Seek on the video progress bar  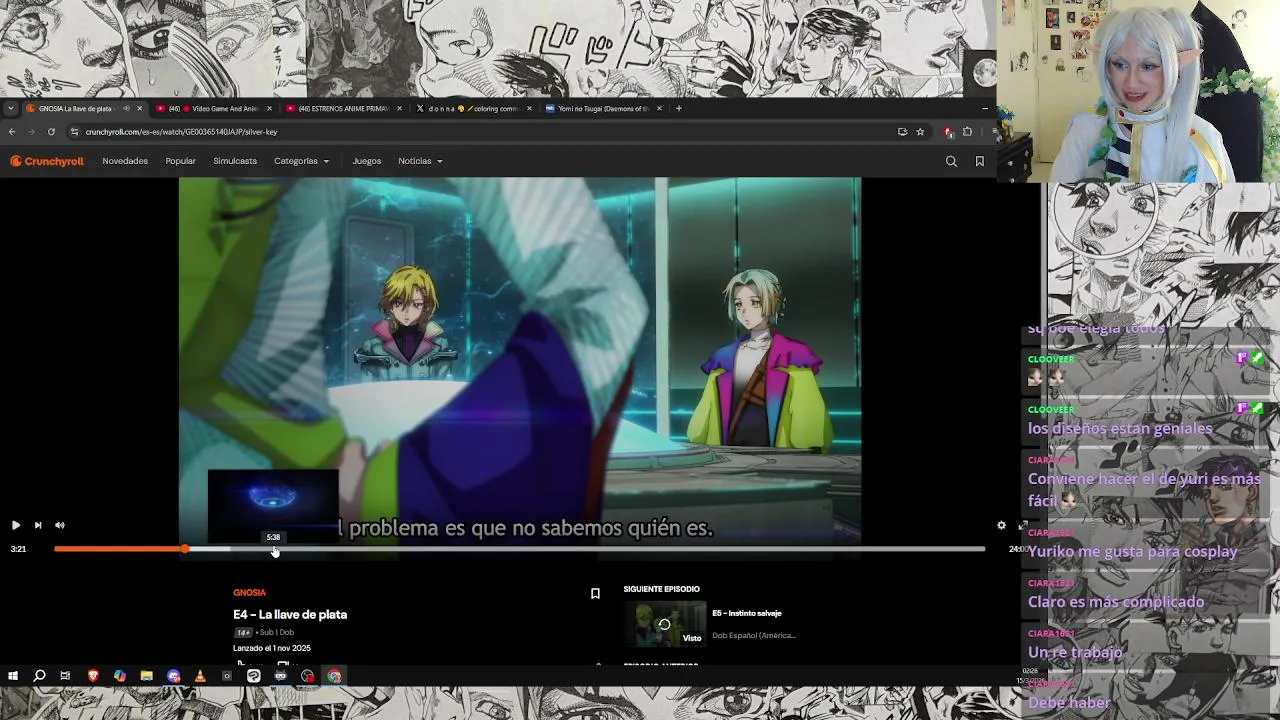[x=519, y=549]
